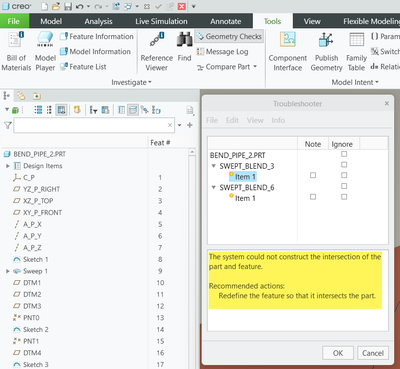Tick the Note checkbox for SWEPT_BLEND_3 Item 1

tap(313, 175)
